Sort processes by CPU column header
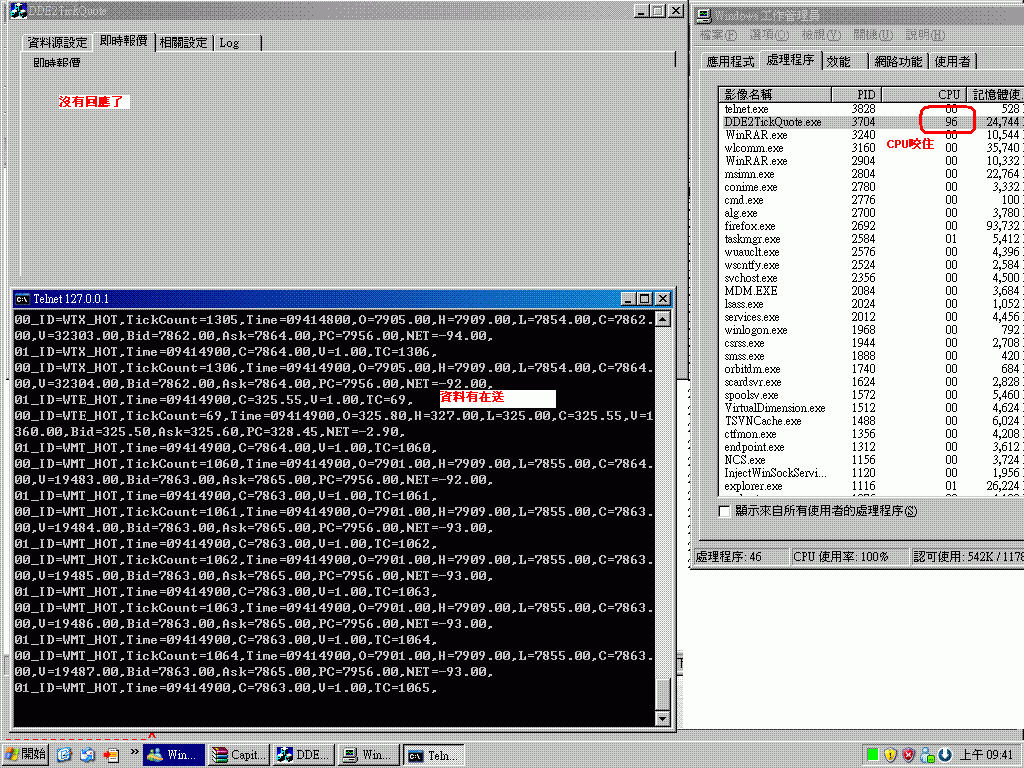Screen dimensions: 1024x768 point(923,95)
